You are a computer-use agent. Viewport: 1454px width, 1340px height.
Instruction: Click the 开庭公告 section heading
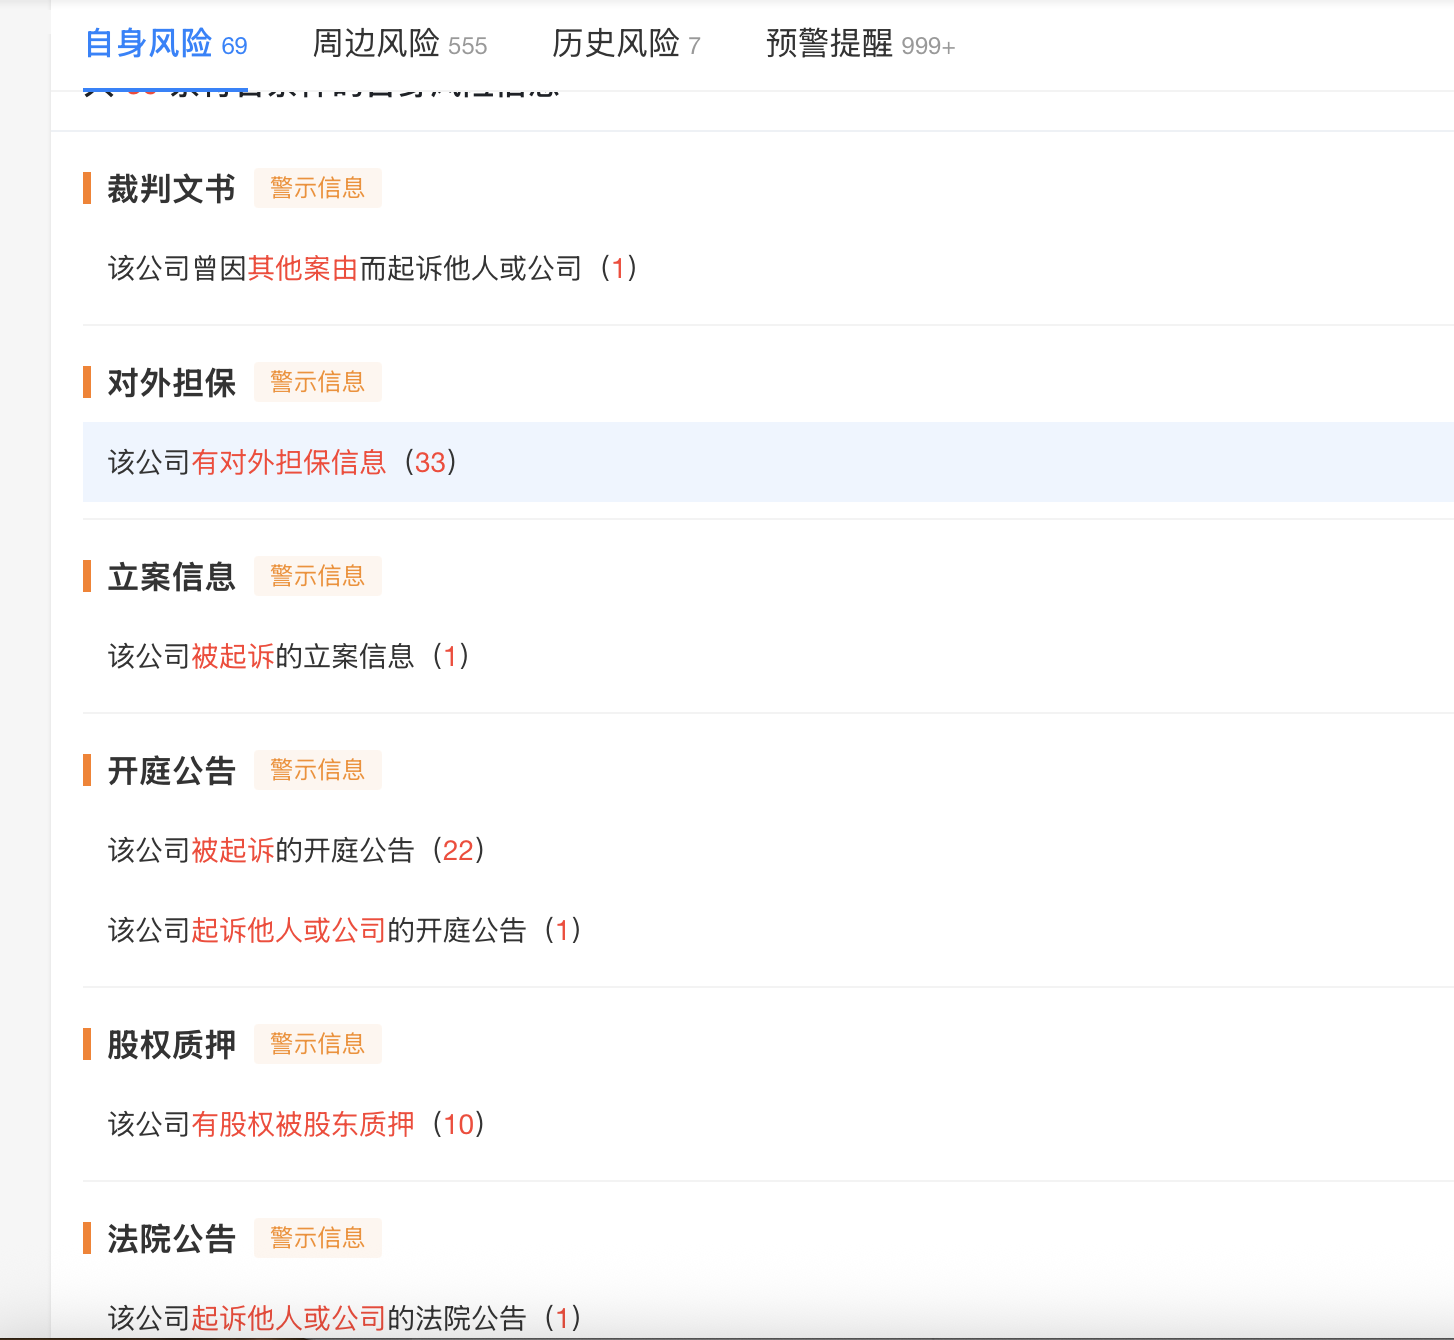(x=171, y=770)
